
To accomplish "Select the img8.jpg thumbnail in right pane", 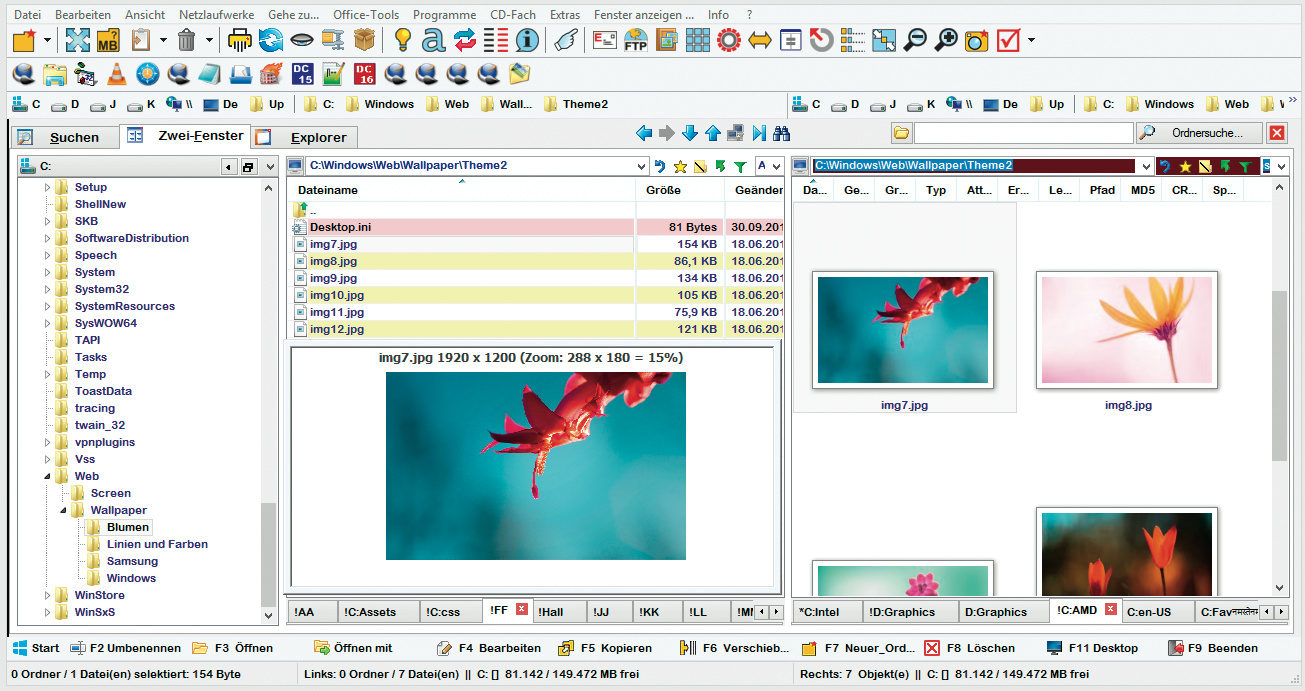I will 1127,332.
